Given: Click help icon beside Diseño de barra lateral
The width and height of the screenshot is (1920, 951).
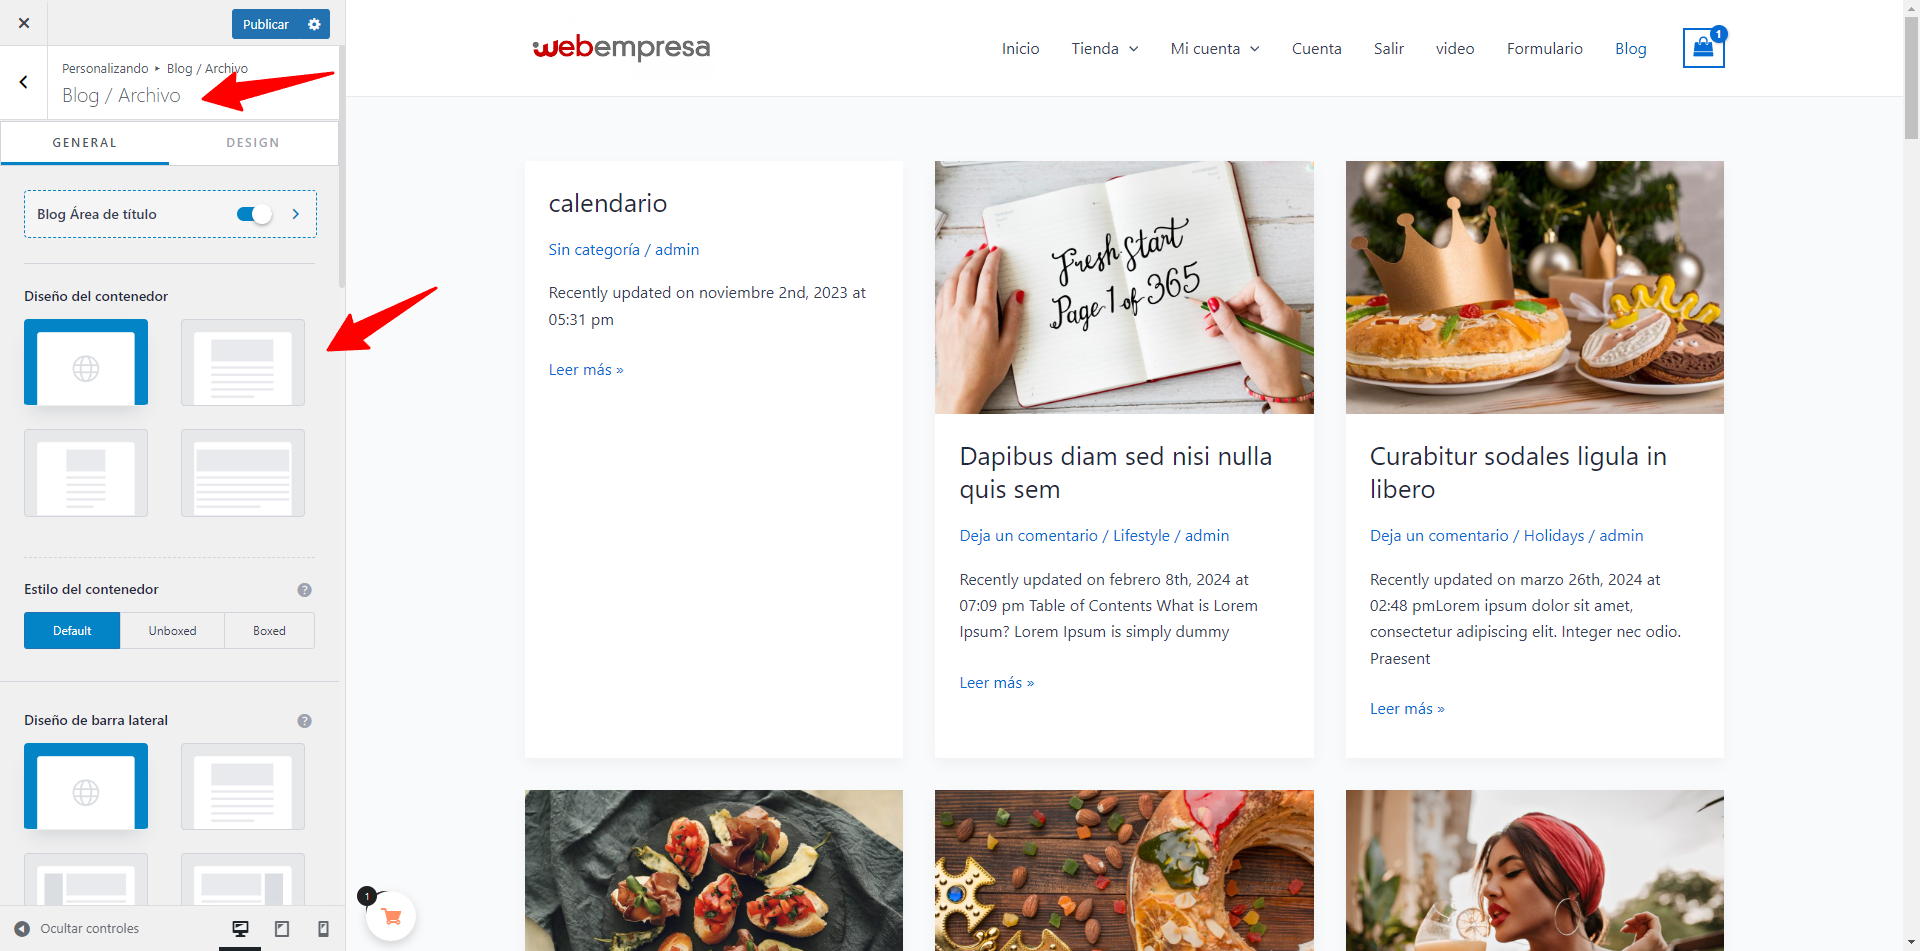Looking at the screenshot, I should click(305, 721).
